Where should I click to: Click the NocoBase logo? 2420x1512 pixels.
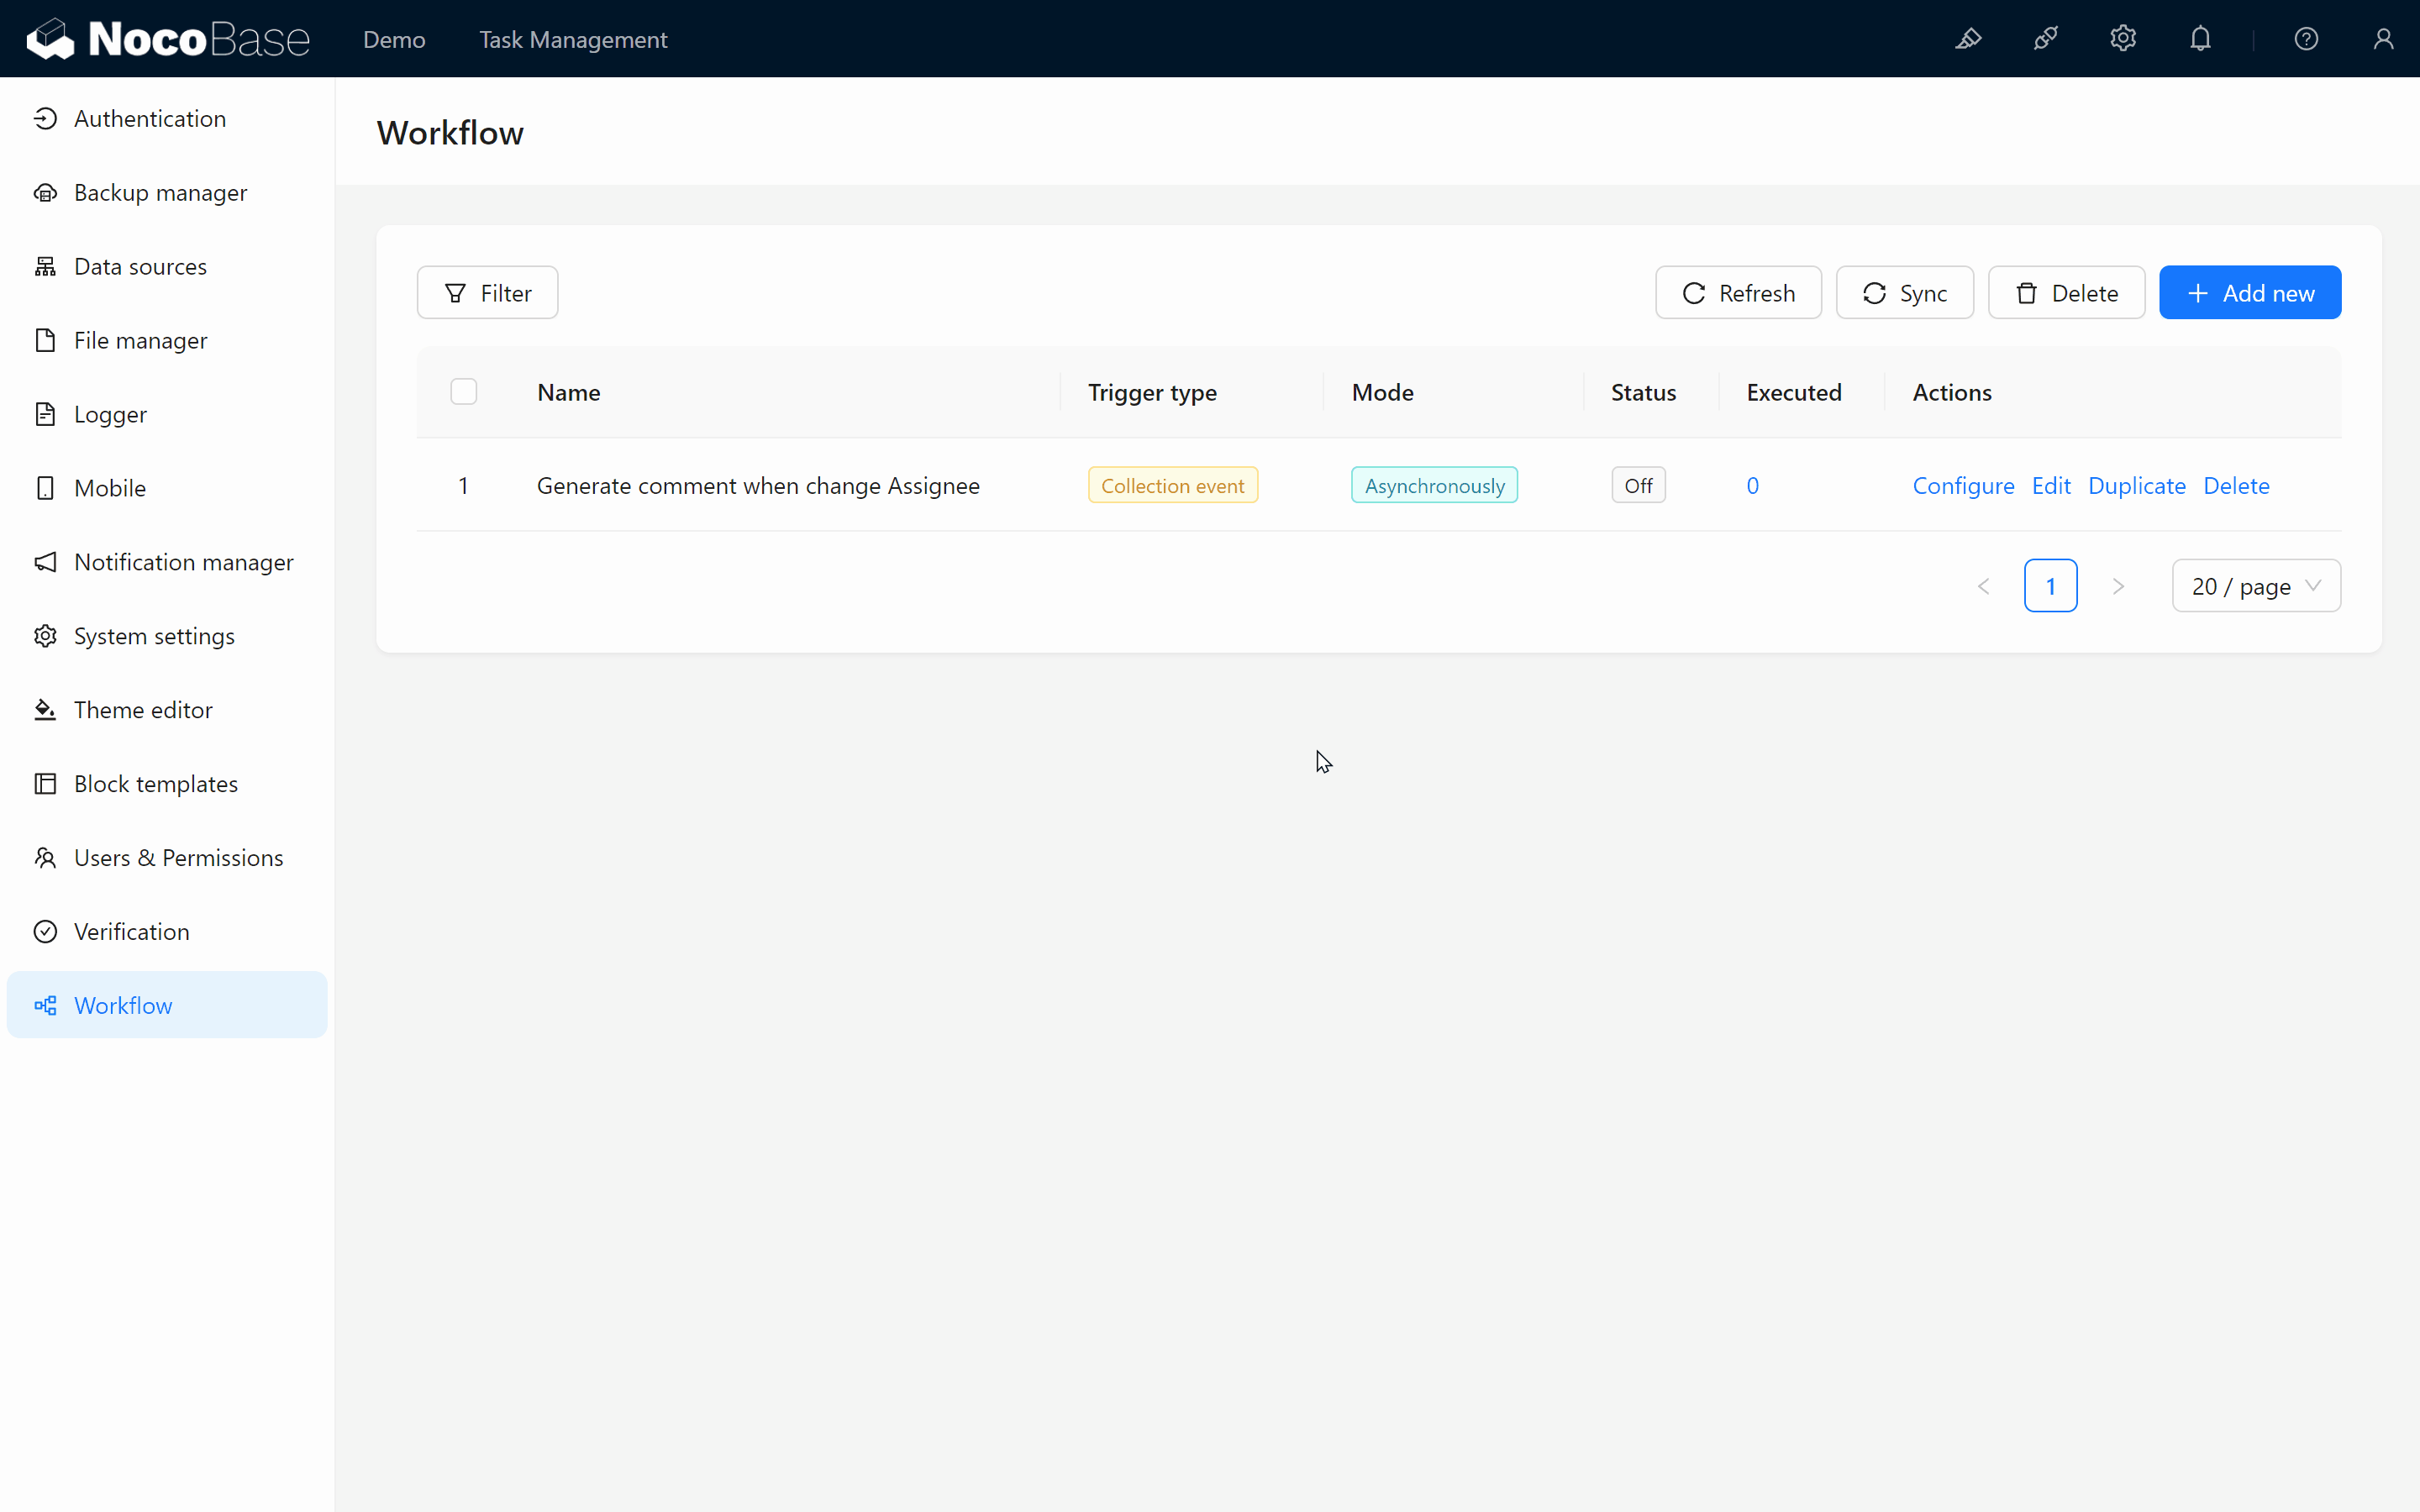(168, 39)
